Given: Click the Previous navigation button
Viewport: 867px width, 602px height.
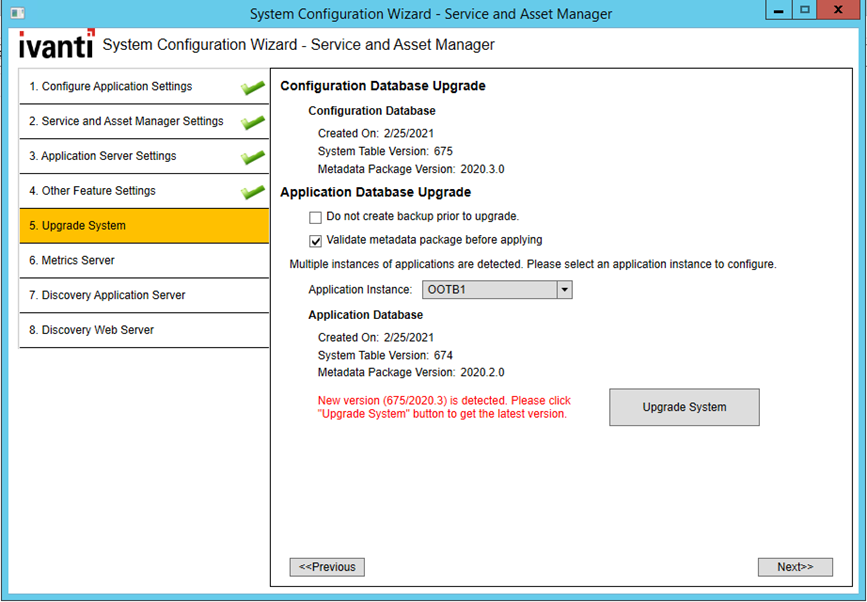Looking at the screenshot, I should 327,567.
